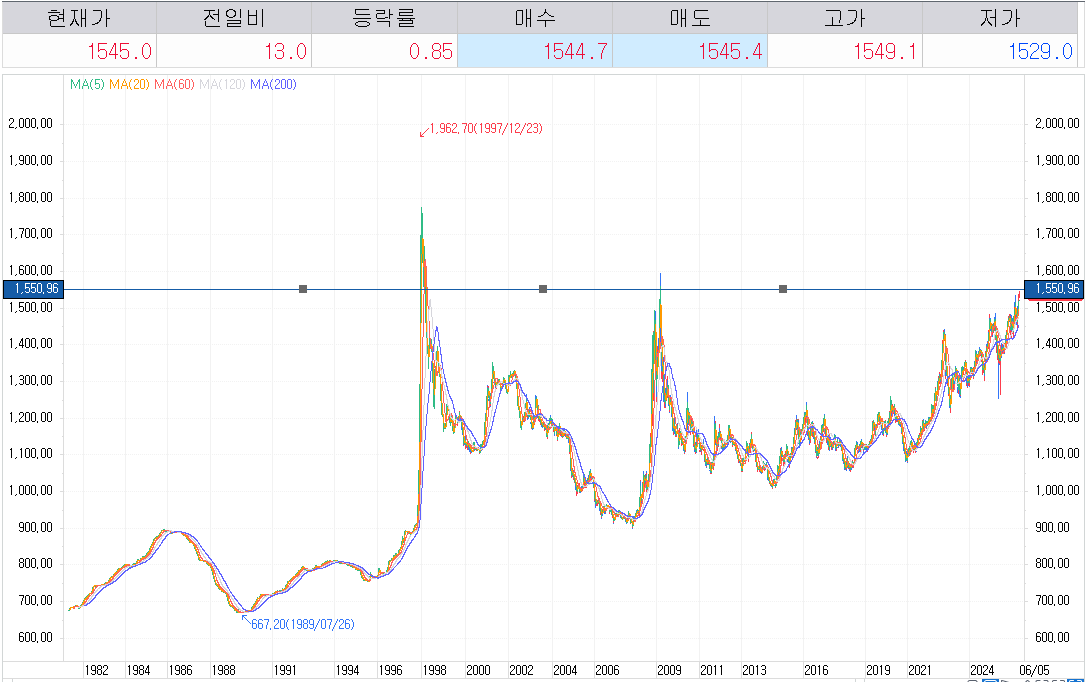Click the 매수 column header

click(534, 17)
